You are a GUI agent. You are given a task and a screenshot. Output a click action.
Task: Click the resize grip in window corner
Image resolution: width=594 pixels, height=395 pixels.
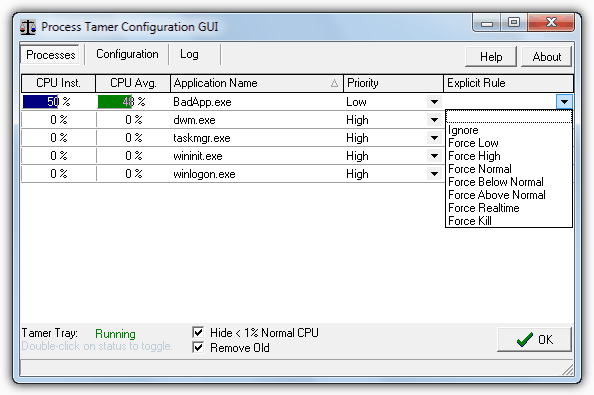click(568, 370)
